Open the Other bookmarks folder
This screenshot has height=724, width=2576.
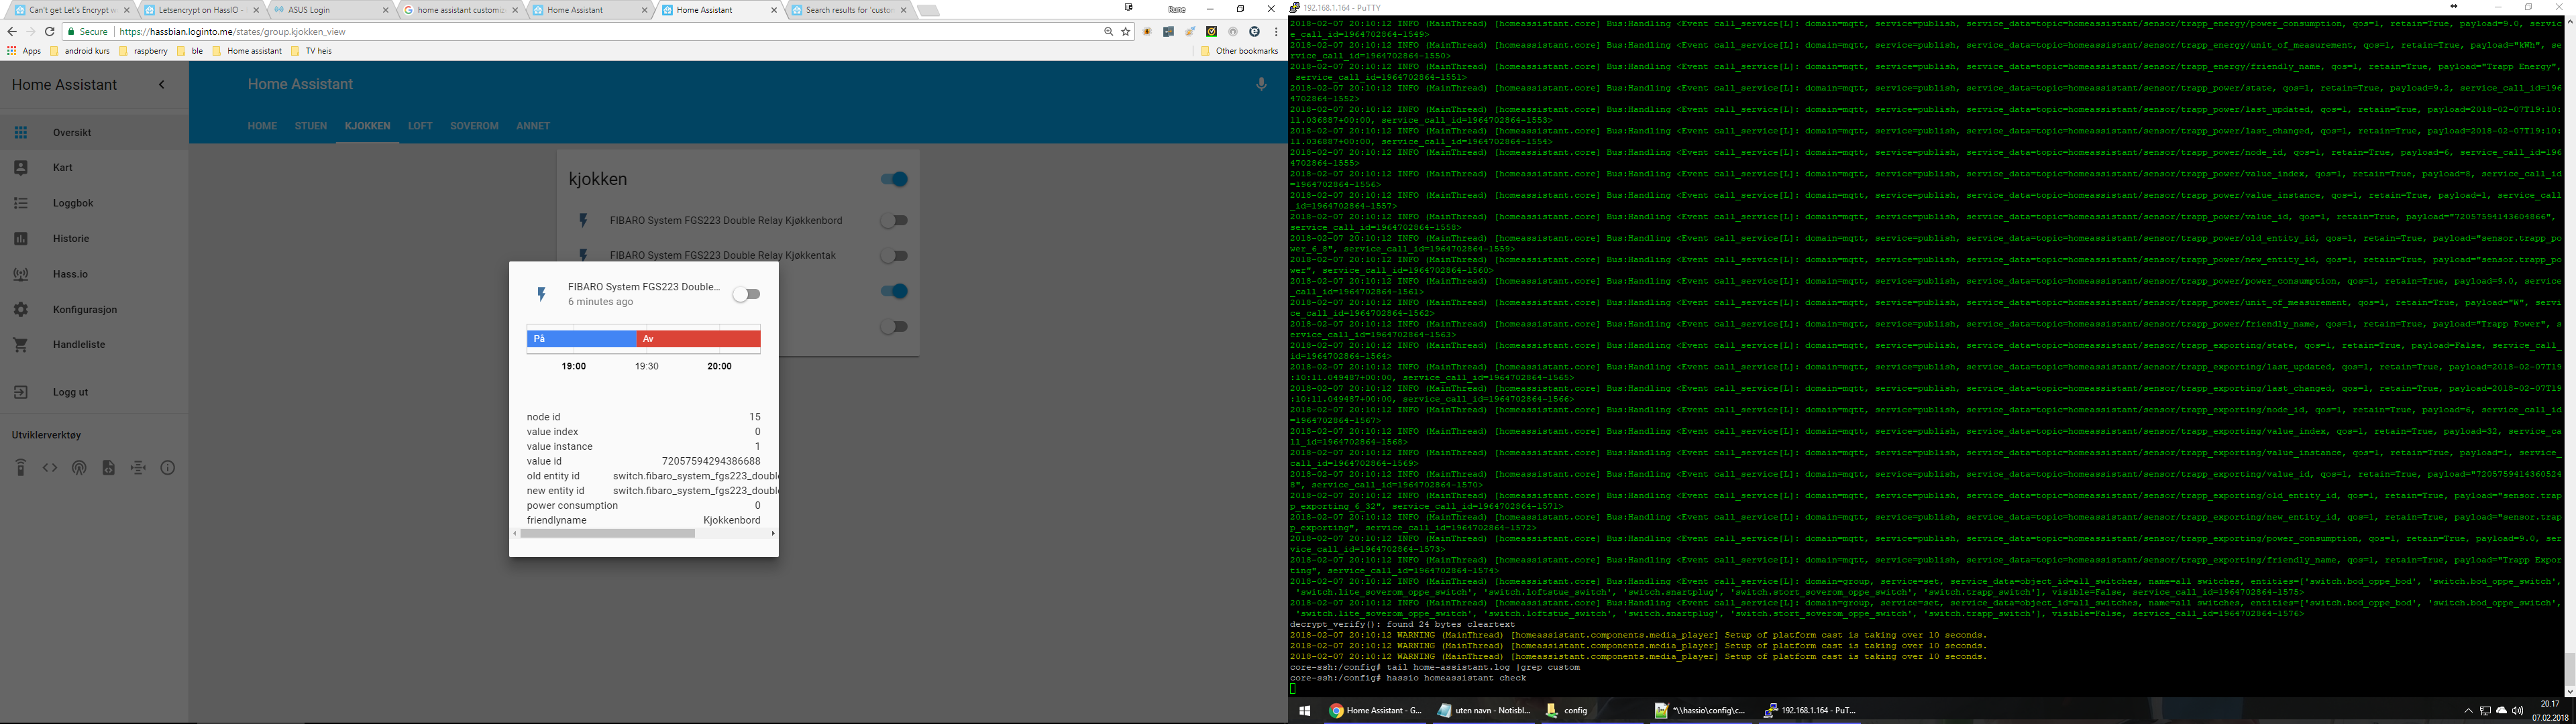coord(1240,51)
